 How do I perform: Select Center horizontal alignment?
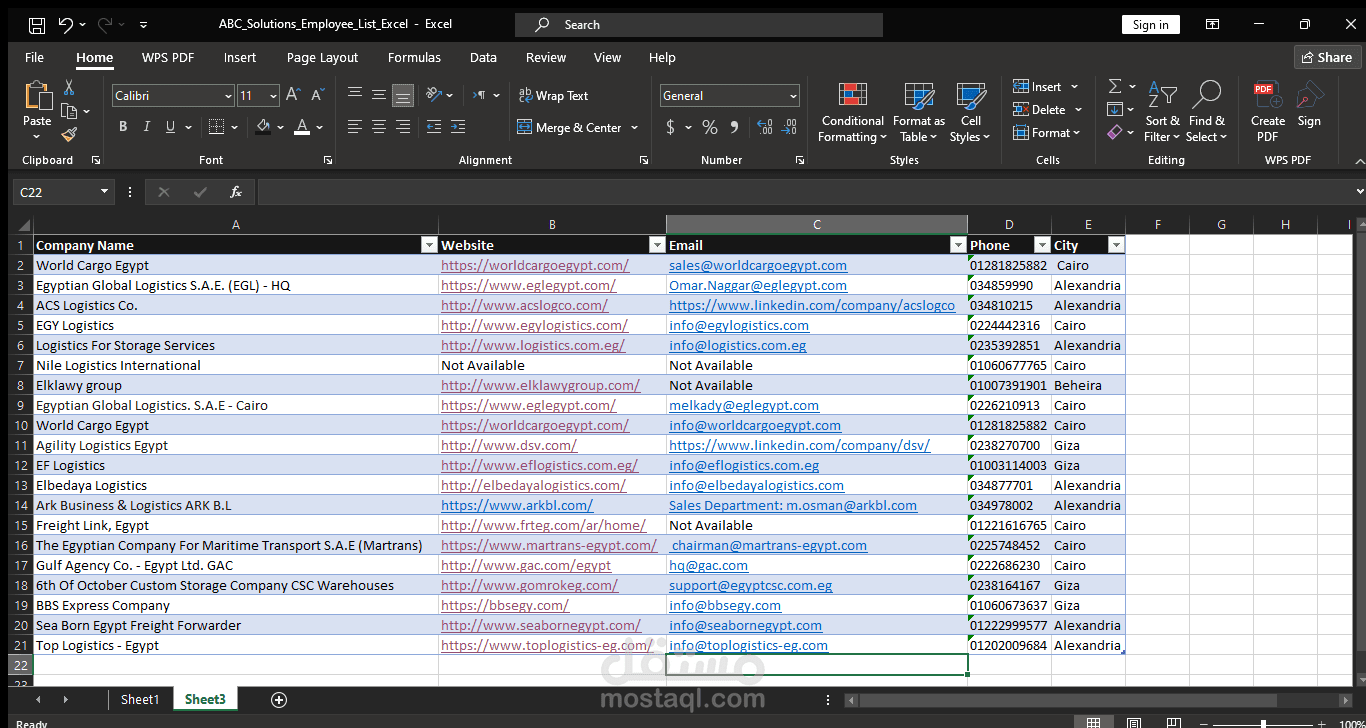tap(379, 127)
